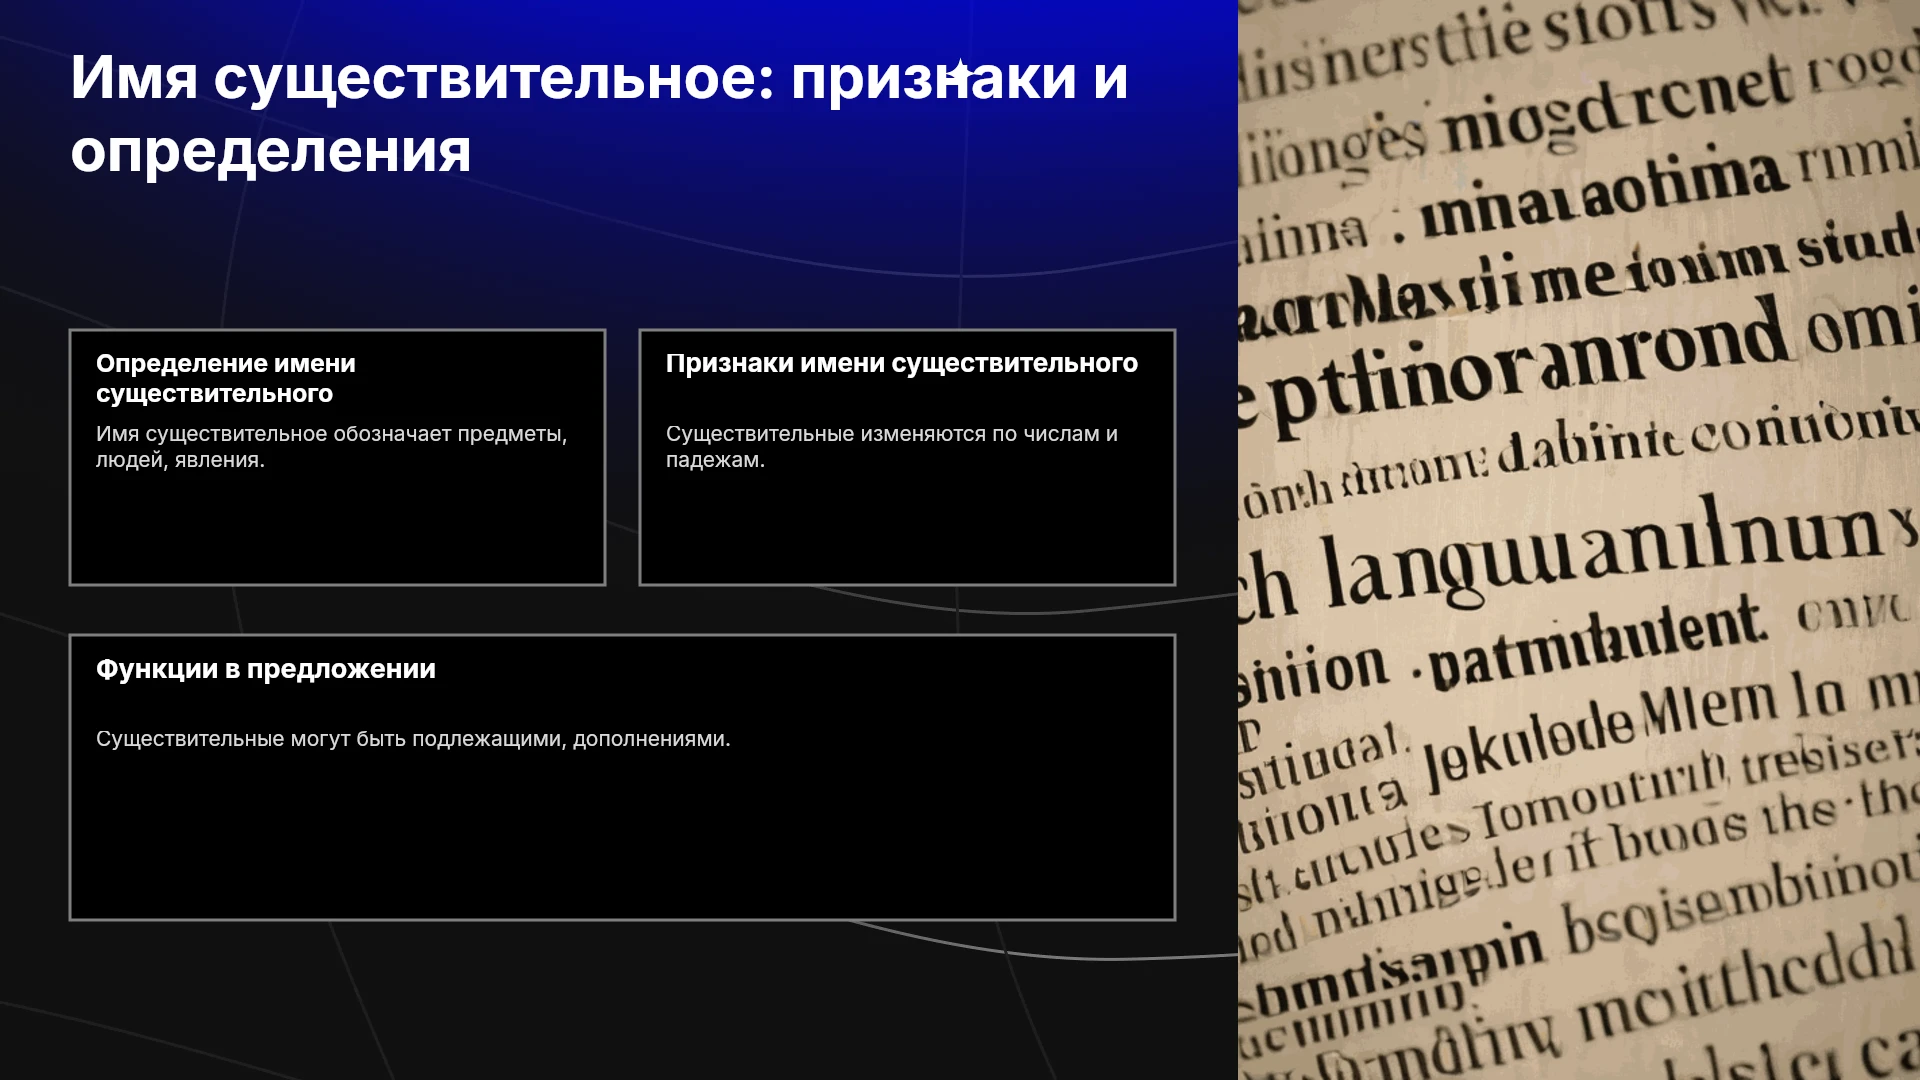Select the 'Функции в предложении' heading

click(x=266, y=669)
